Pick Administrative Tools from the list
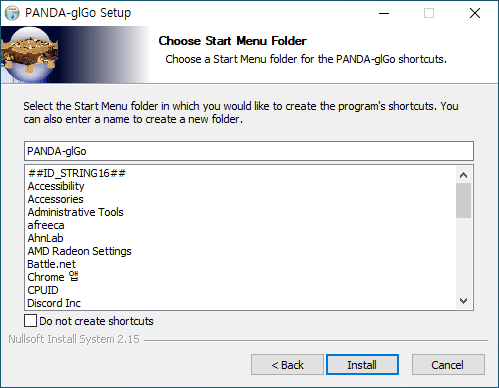 (x=75, y=212)
